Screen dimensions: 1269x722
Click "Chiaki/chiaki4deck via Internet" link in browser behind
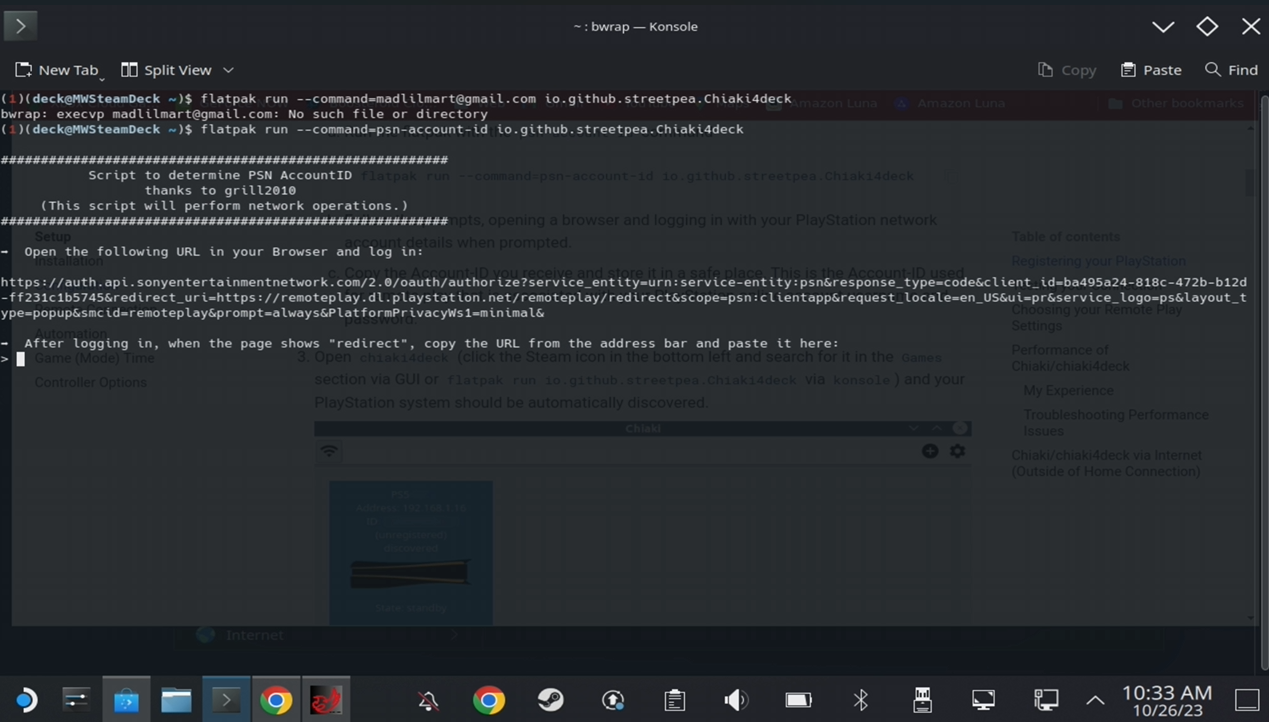click(1106, 463)
